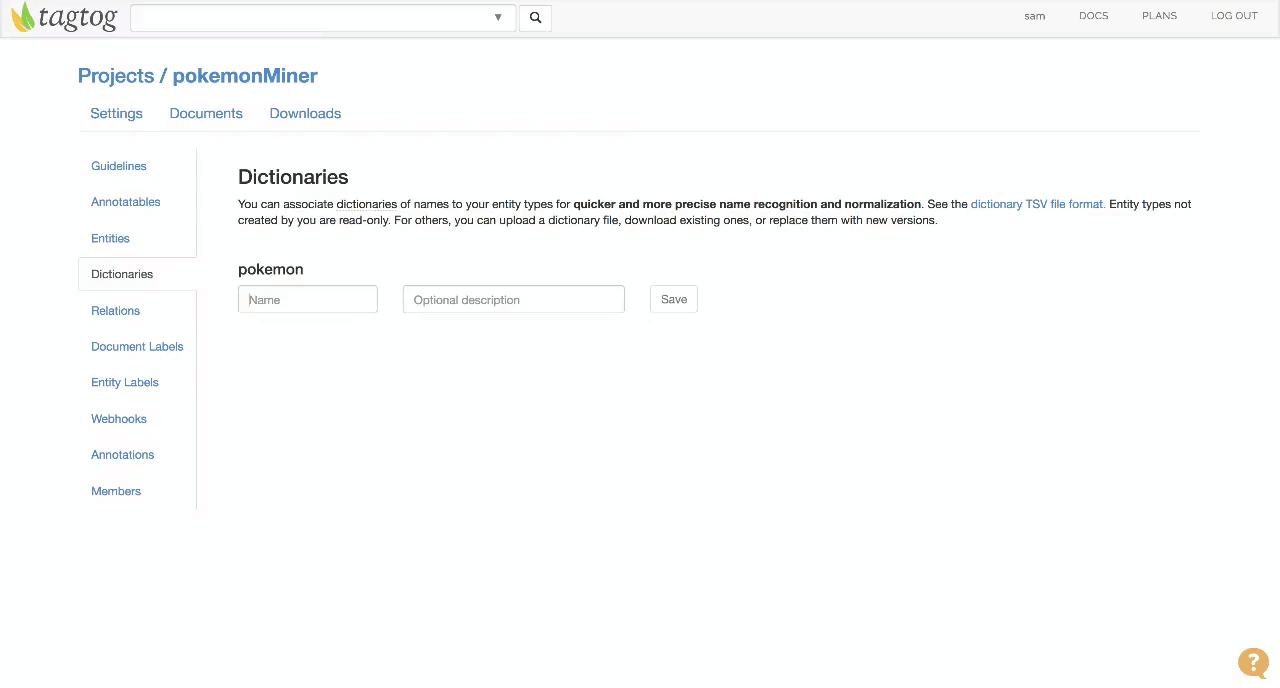Open Guidelines in the settings sidebar
The height and width of the screenshot is (688, 1280).
coord(119,166)
